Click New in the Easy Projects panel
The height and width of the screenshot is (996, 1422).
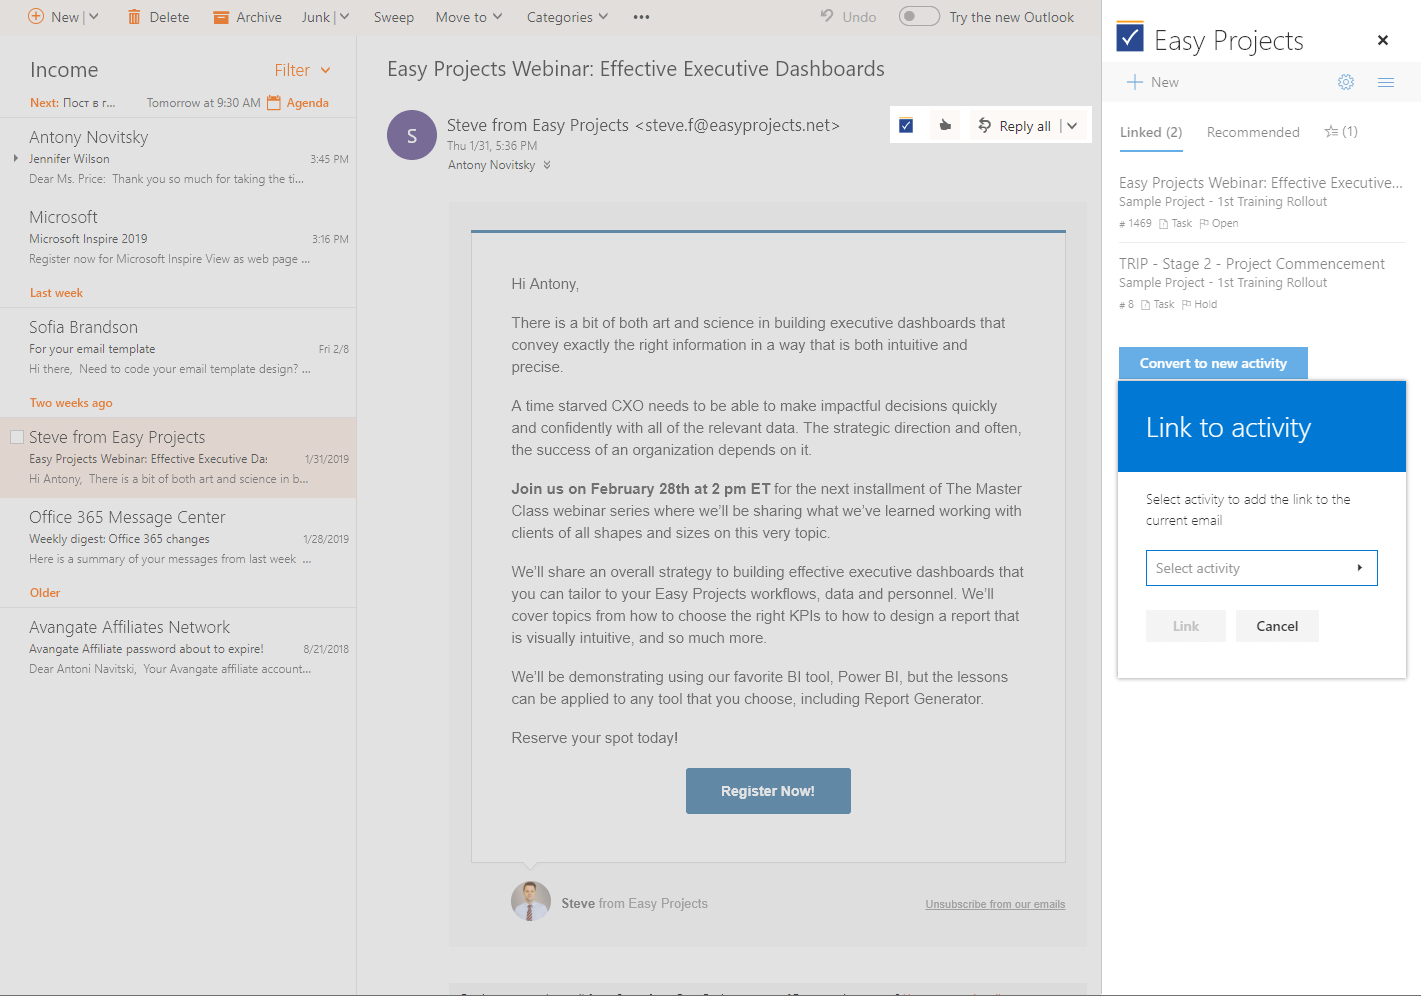(x=1153, y=82)
